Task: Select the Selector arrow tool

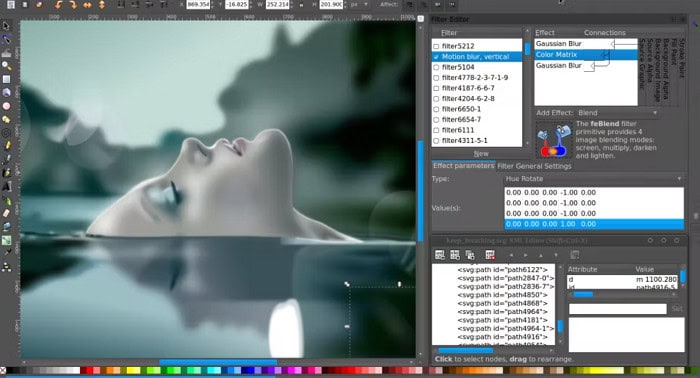Action: point(6,26)
